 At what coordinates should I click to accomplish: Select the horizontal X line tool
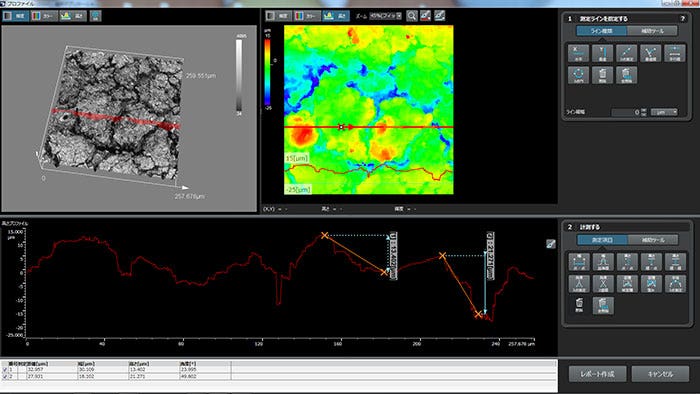point(579,53)
